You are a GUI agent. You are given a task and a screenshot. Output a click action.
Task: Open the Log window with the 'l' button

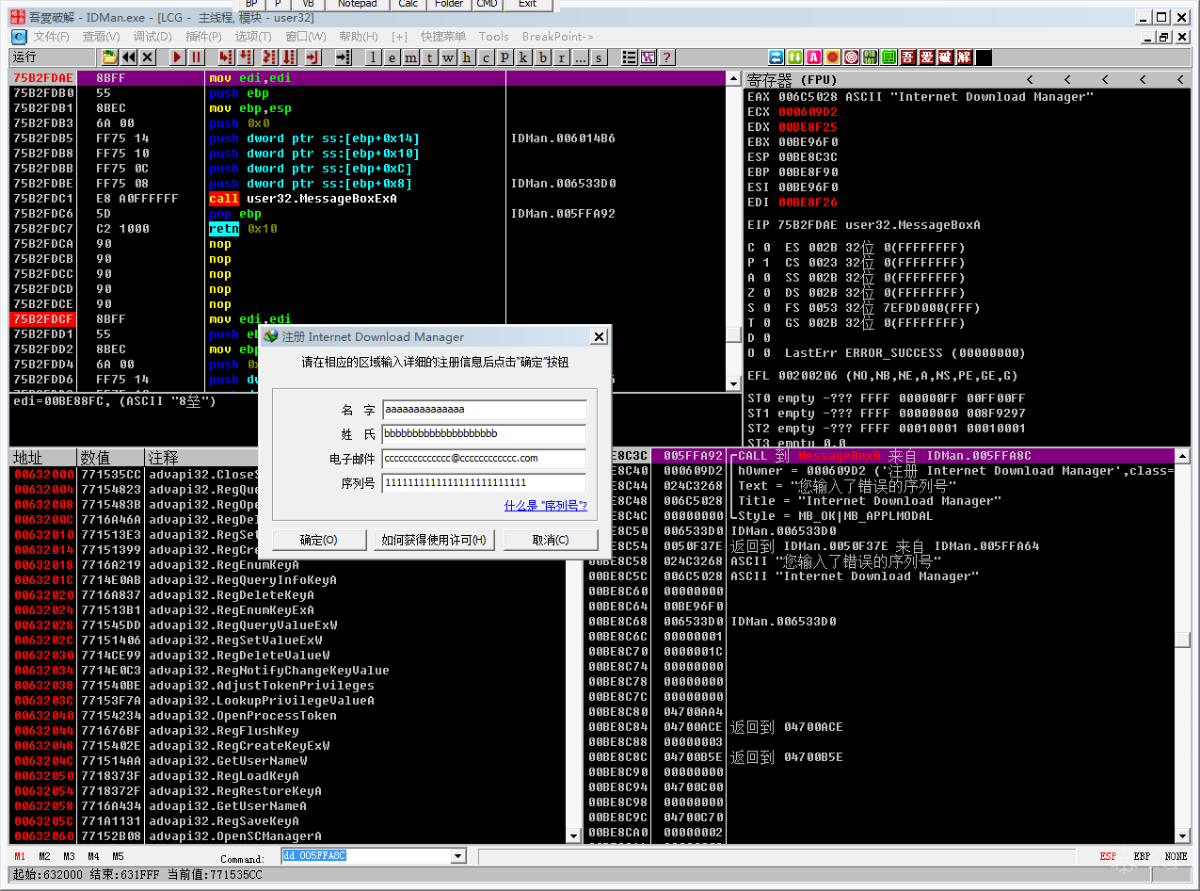[373, 57]
